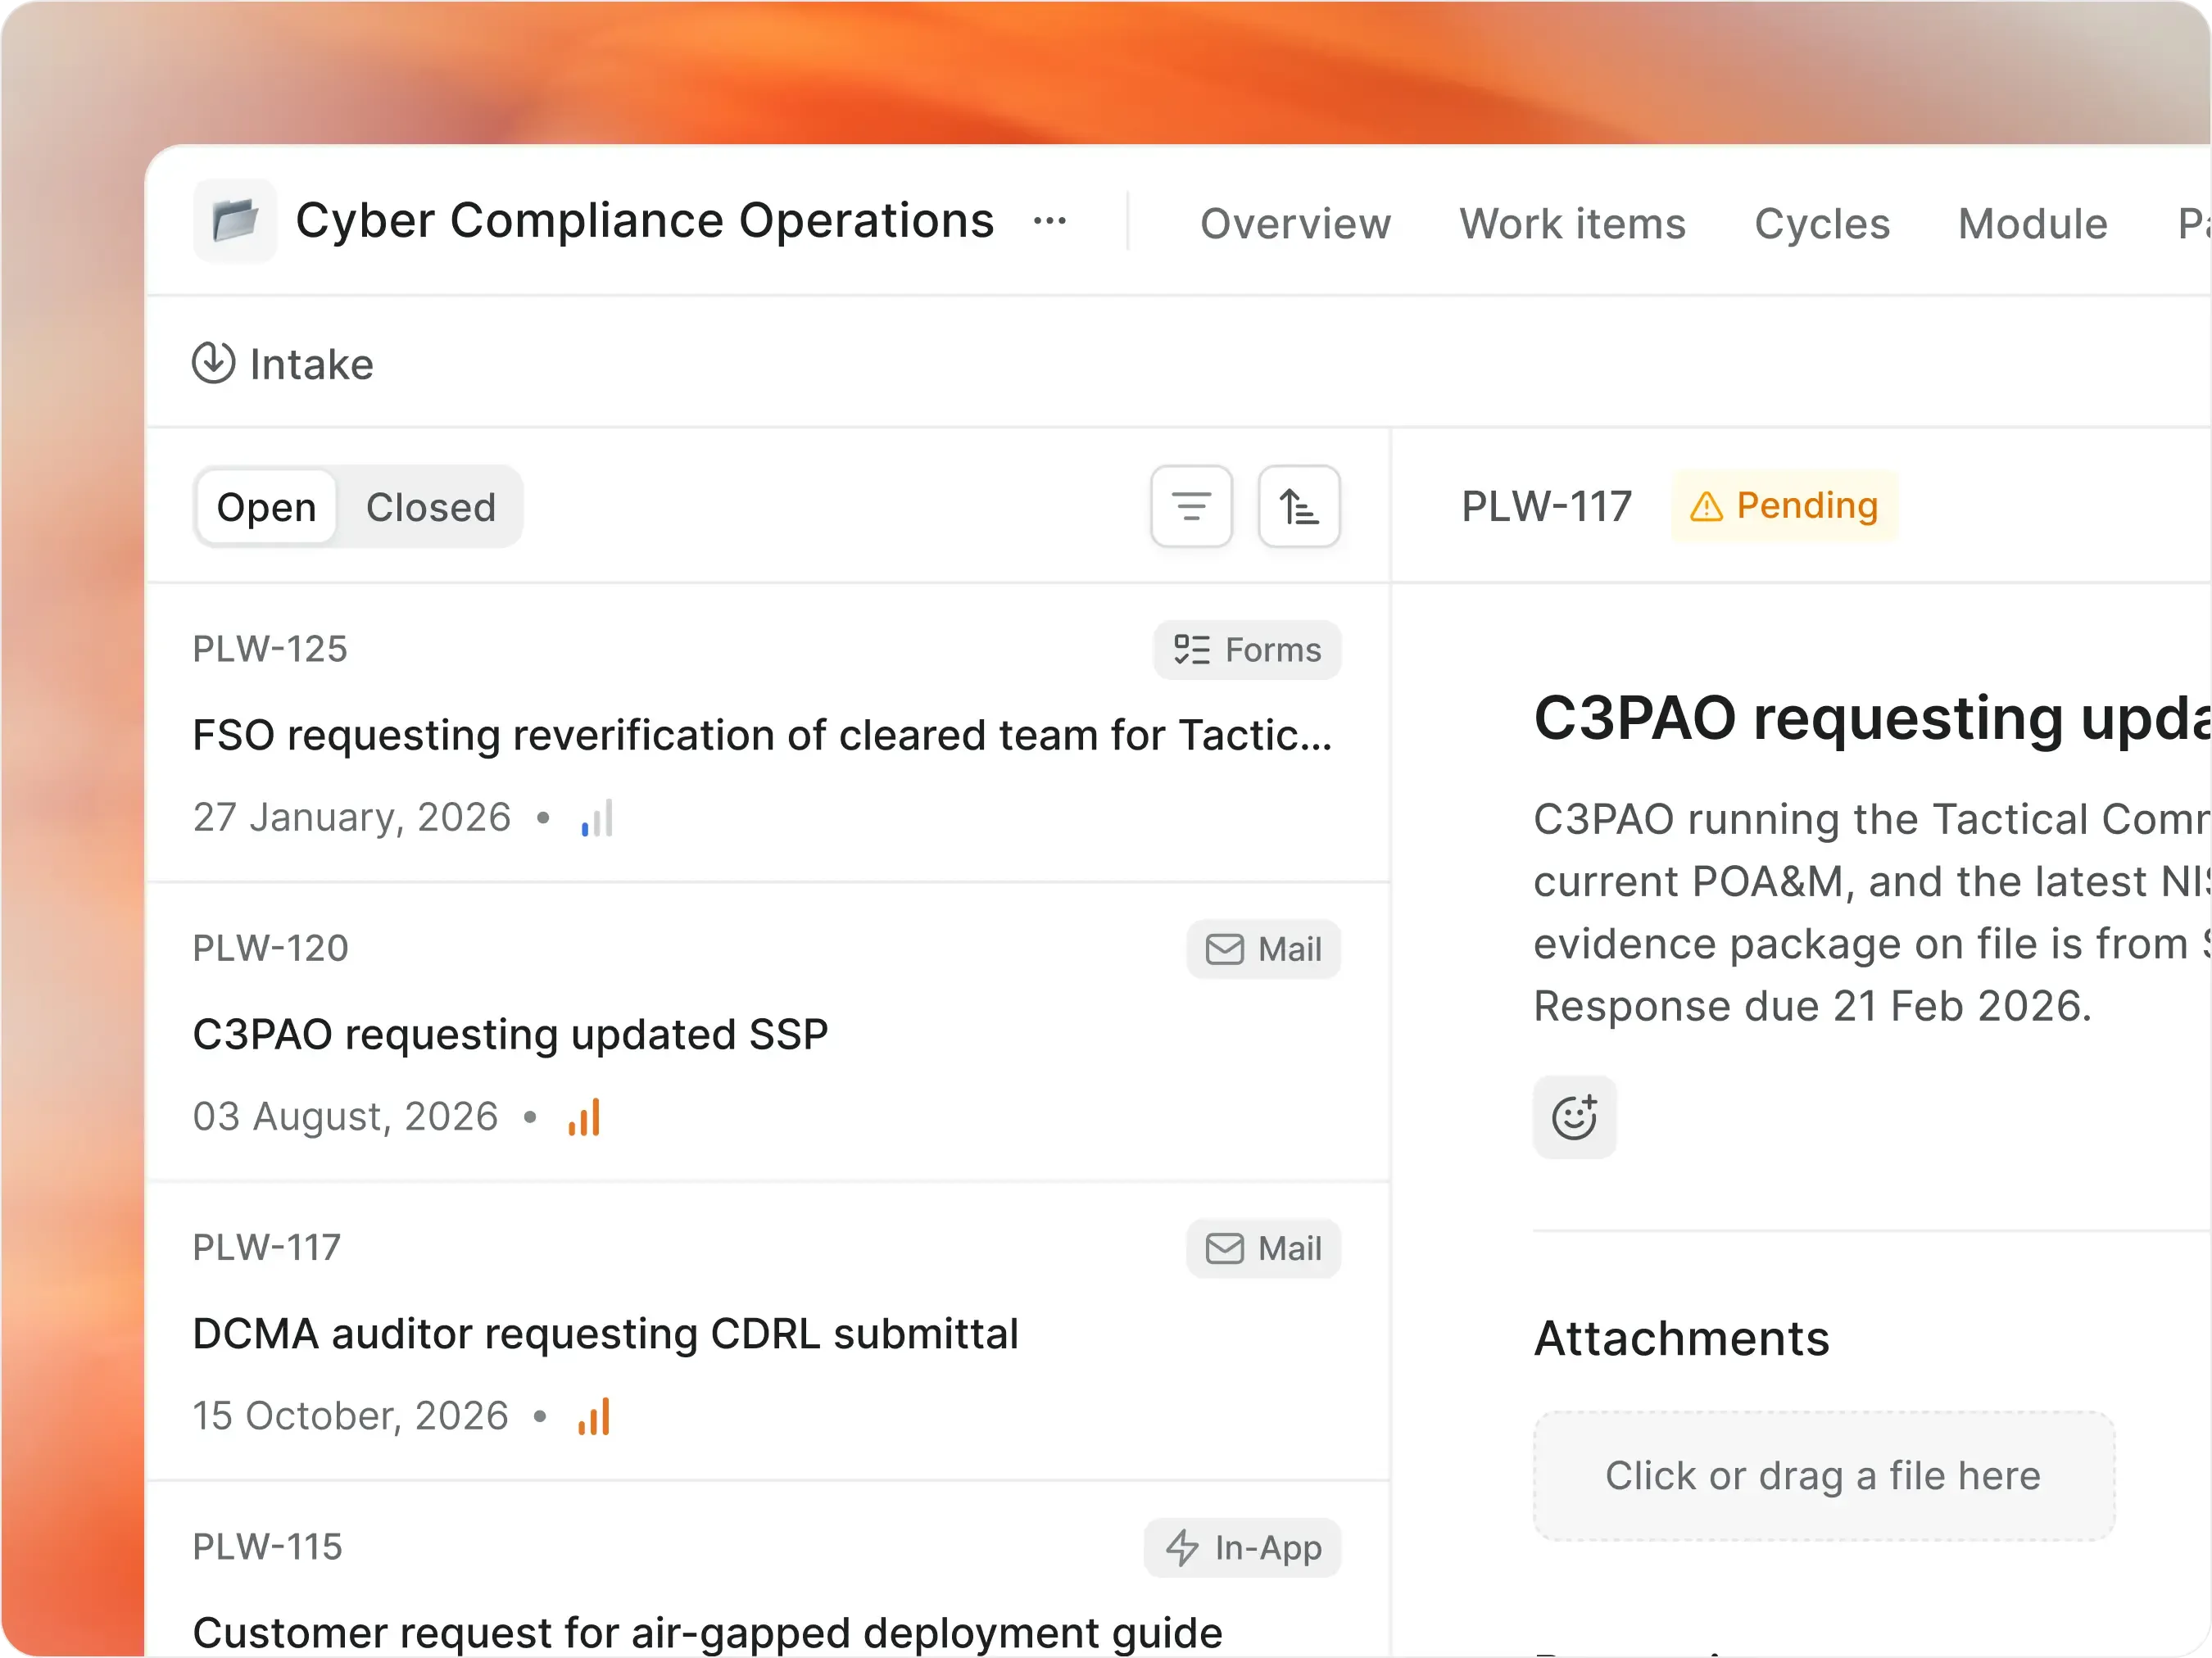
Task: Add an emoji reaction to the description
Action: [1574, 1117]
